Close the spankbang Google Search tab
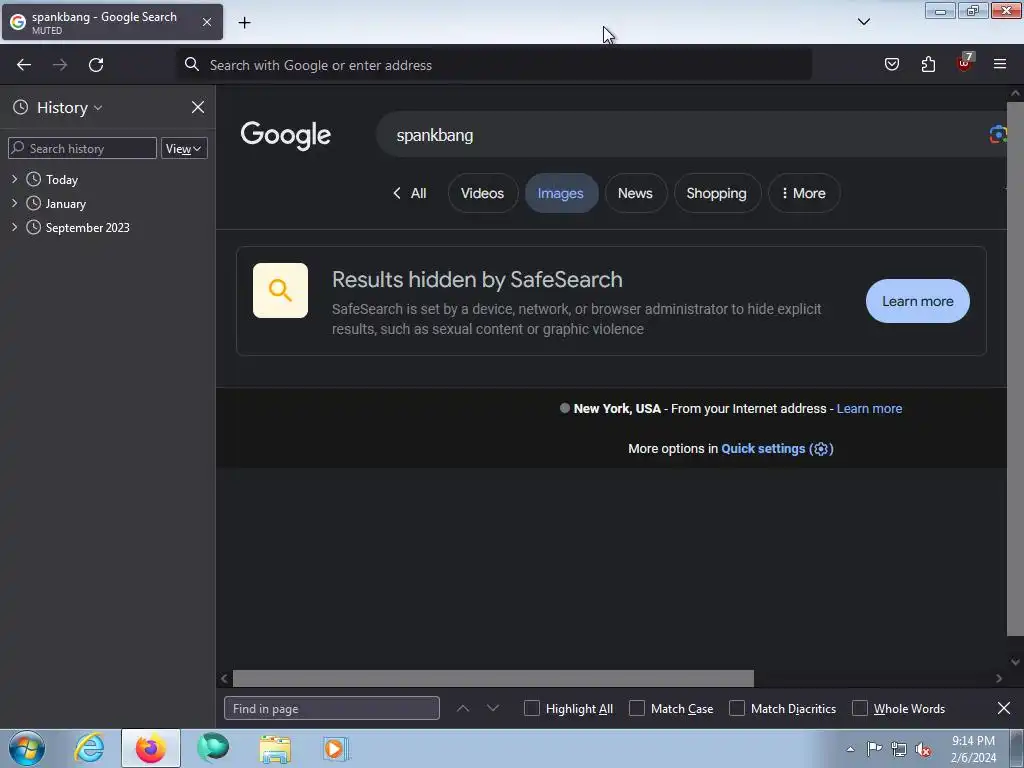 coord(206,22)
